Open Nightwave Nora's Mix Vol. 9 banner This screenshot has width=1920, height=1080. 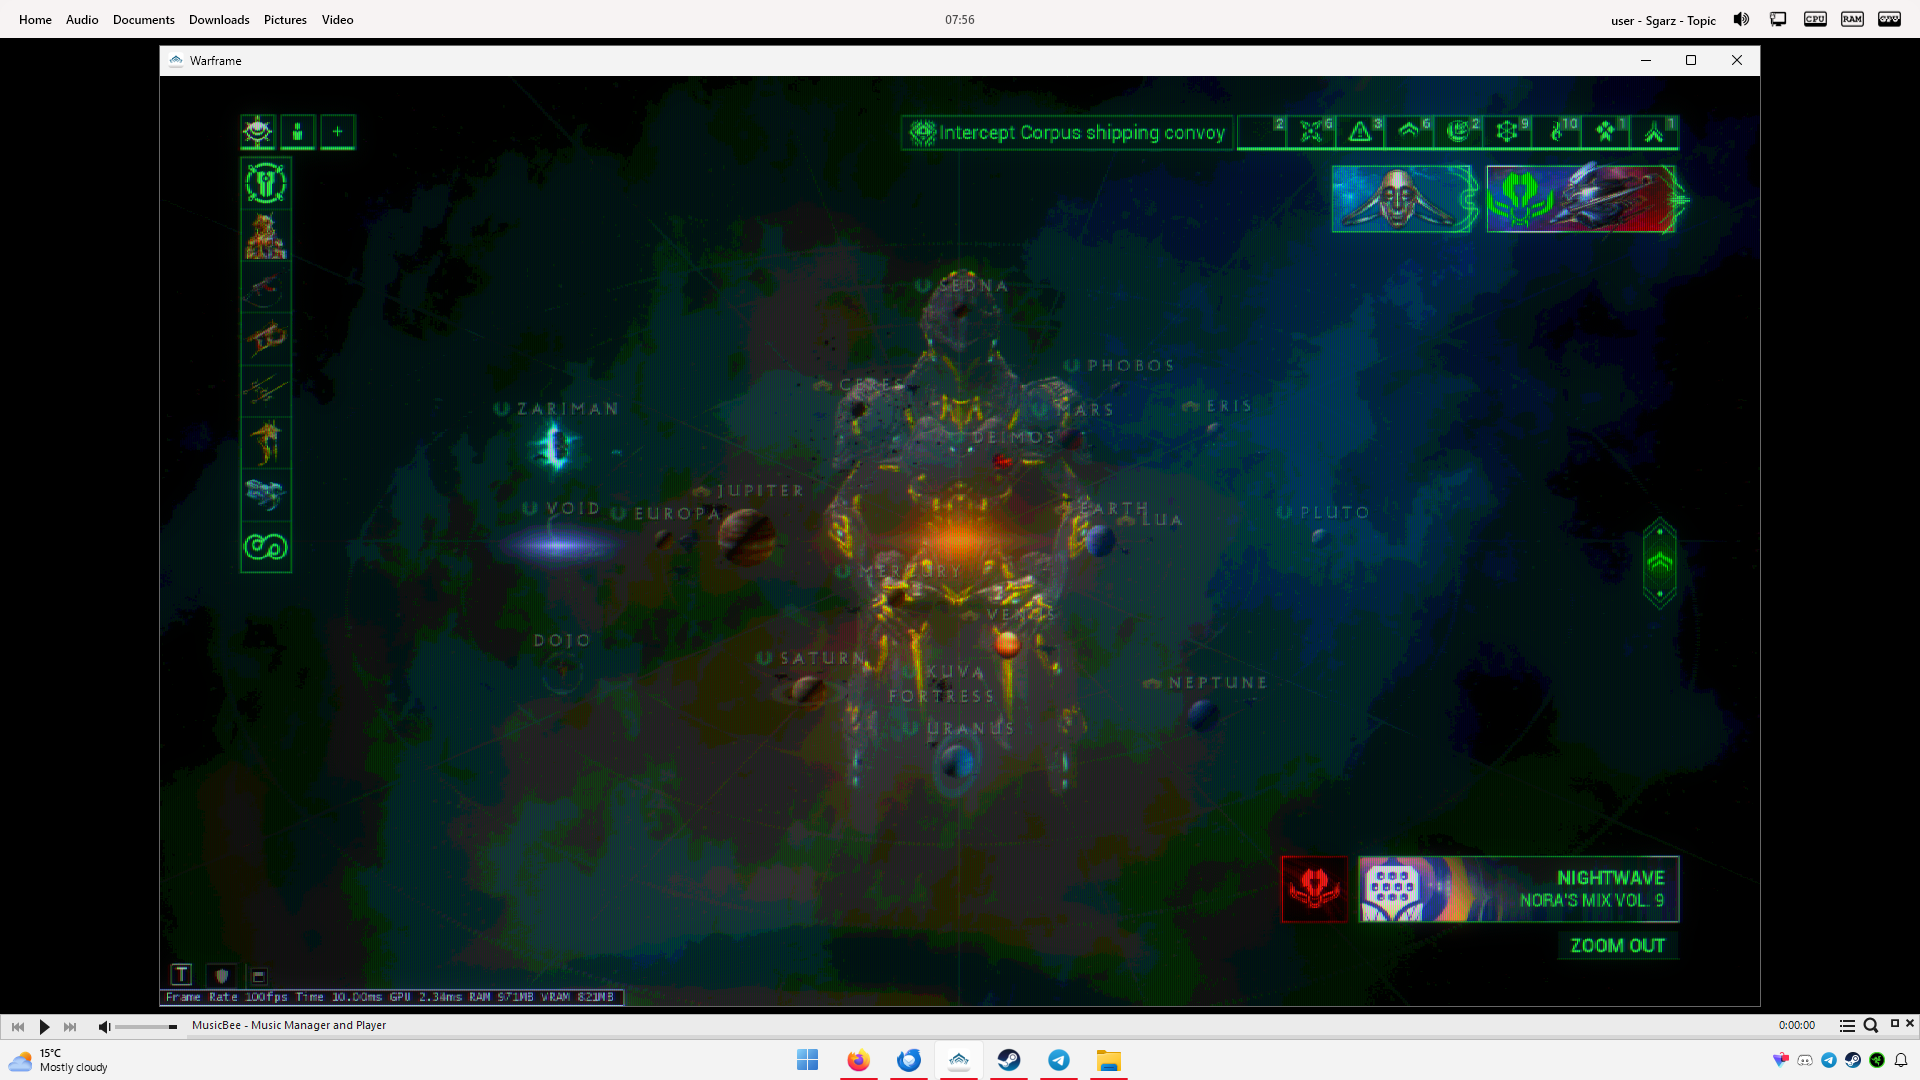pos(1518,888)
